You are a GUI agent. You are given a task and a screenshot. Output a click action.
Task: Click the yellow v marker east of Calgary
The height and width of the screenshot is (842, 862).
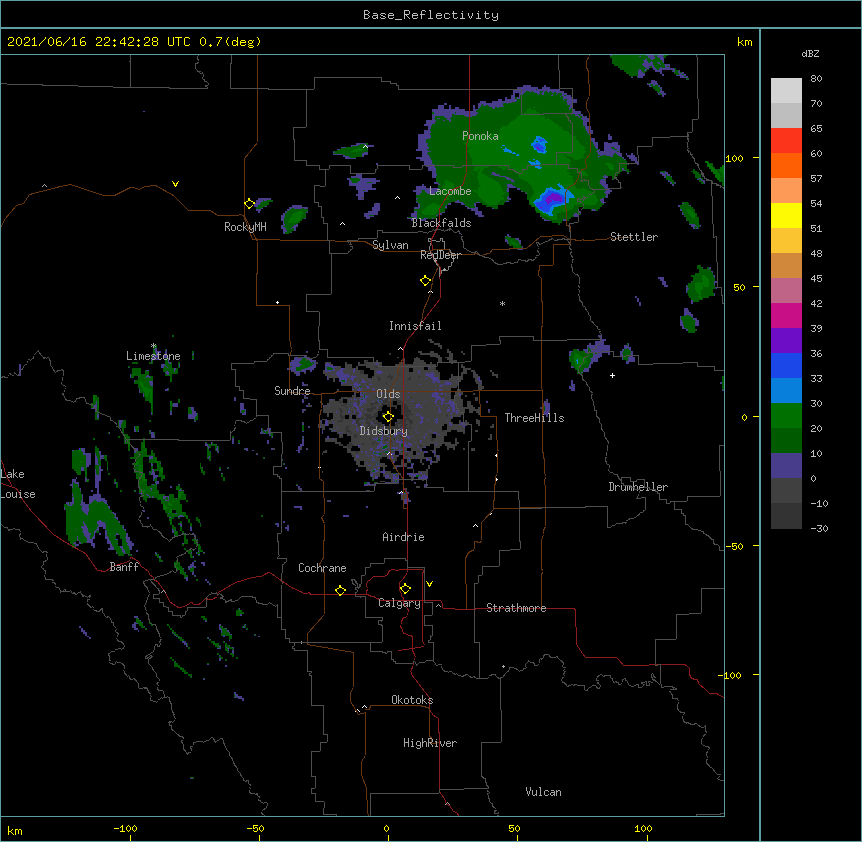point(429,584)
